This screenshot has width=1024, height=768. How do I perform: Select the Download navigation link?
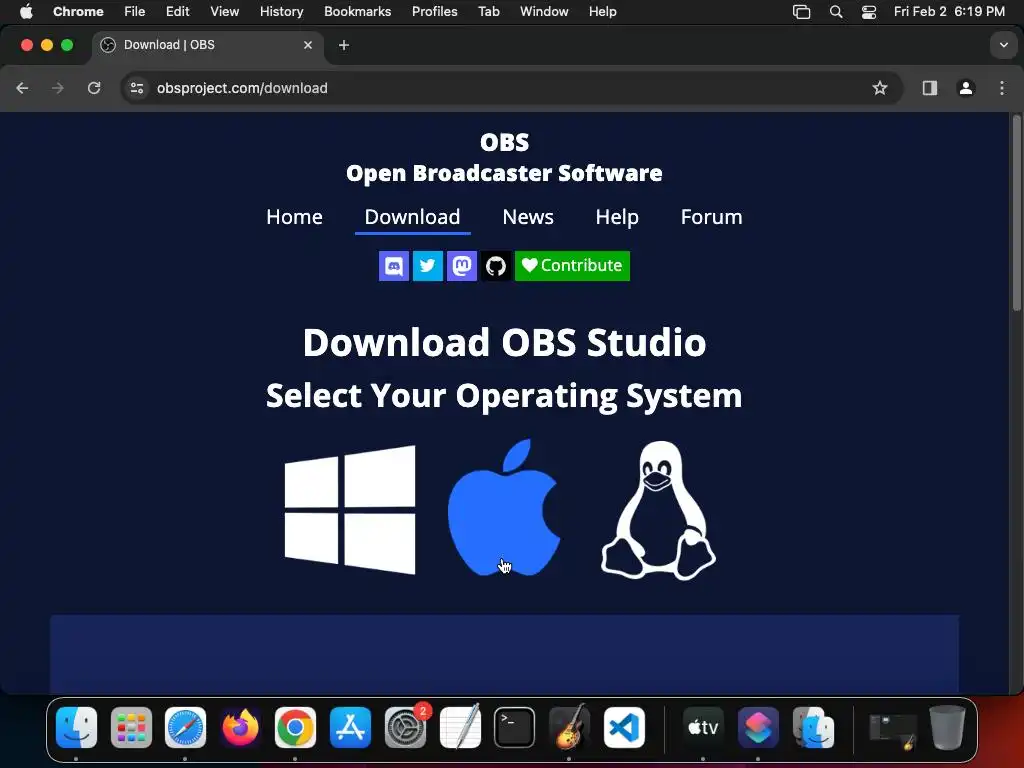(412, 217)
